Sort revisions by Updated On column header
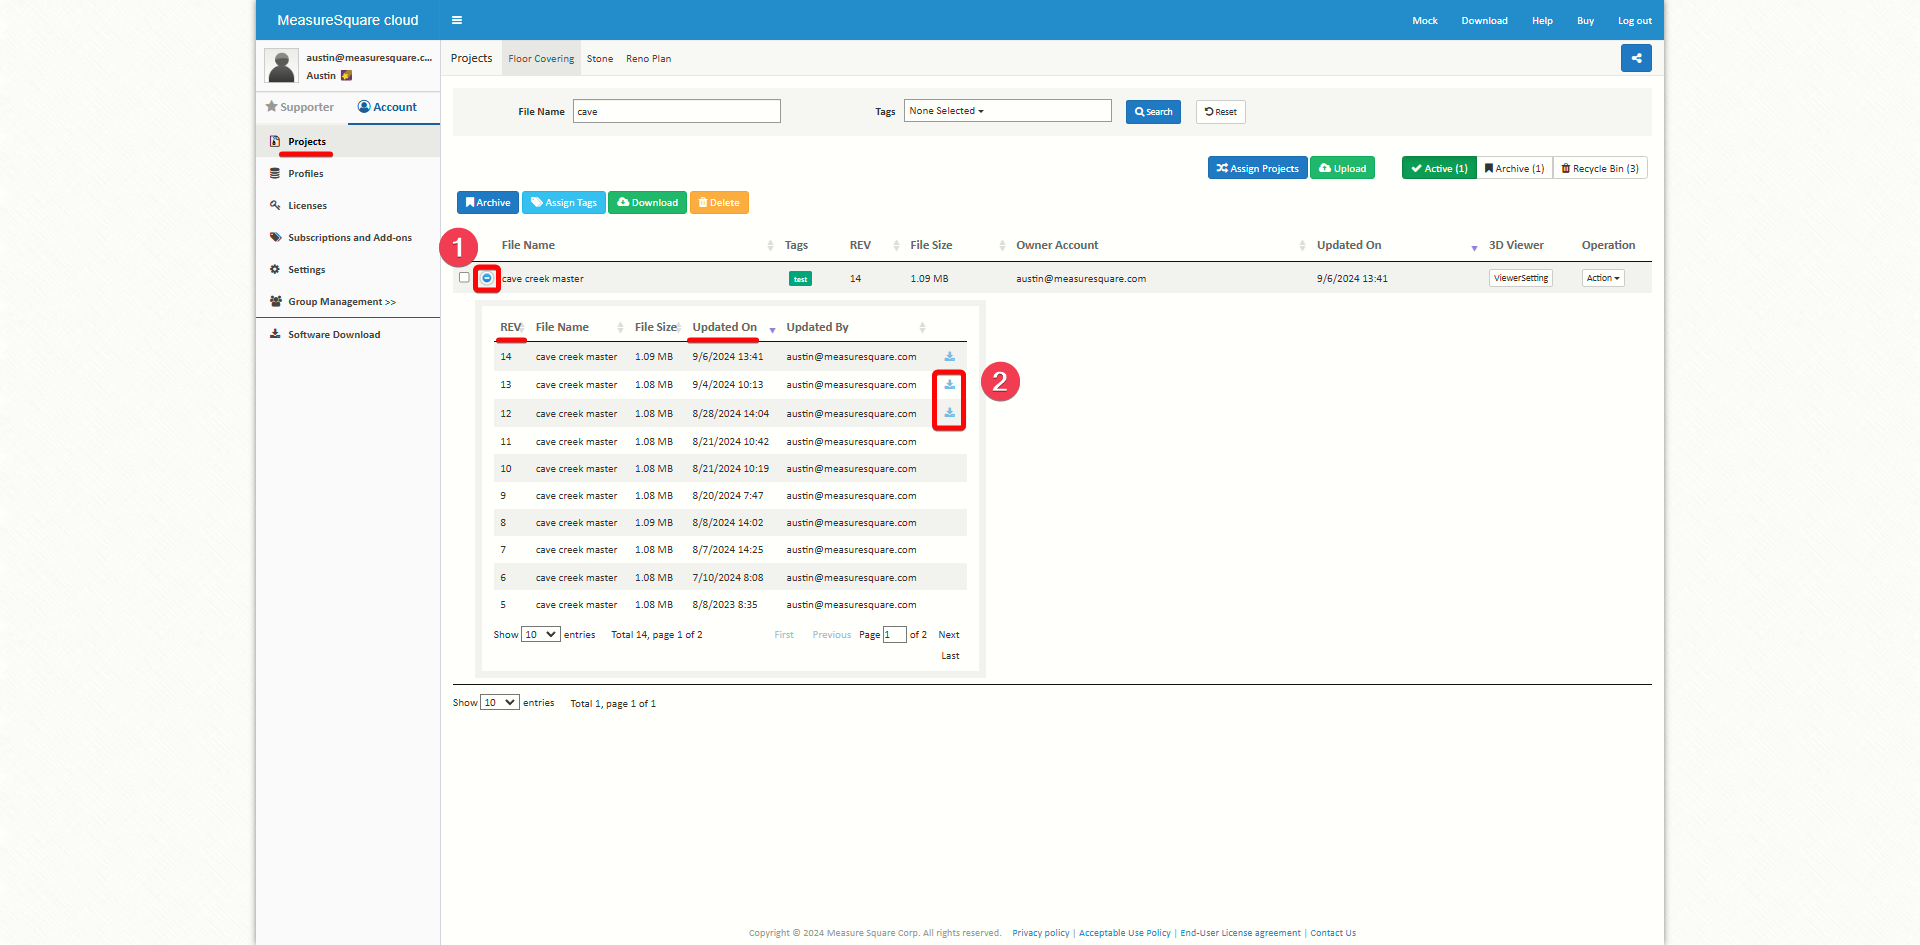The height and width of the screenshot is (945, 1920). [x=725, y=328]
